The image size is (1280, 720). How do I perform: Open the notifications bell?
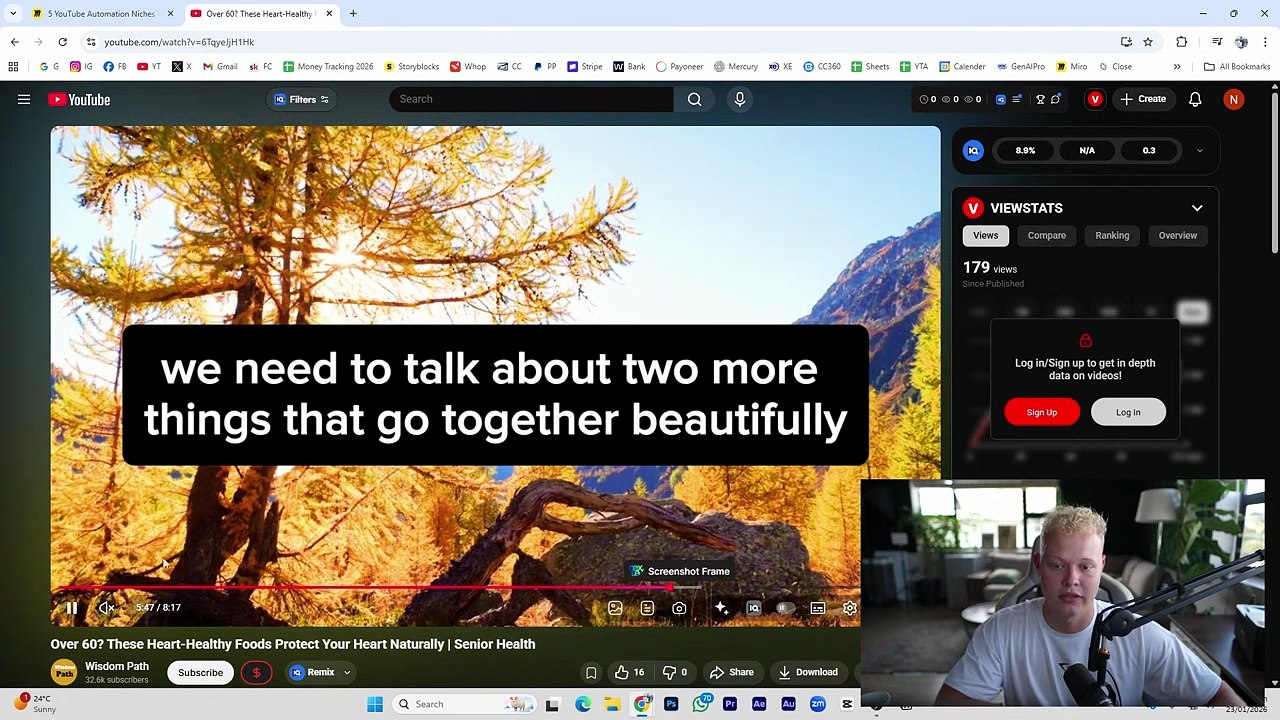(x=1195, y=99)
